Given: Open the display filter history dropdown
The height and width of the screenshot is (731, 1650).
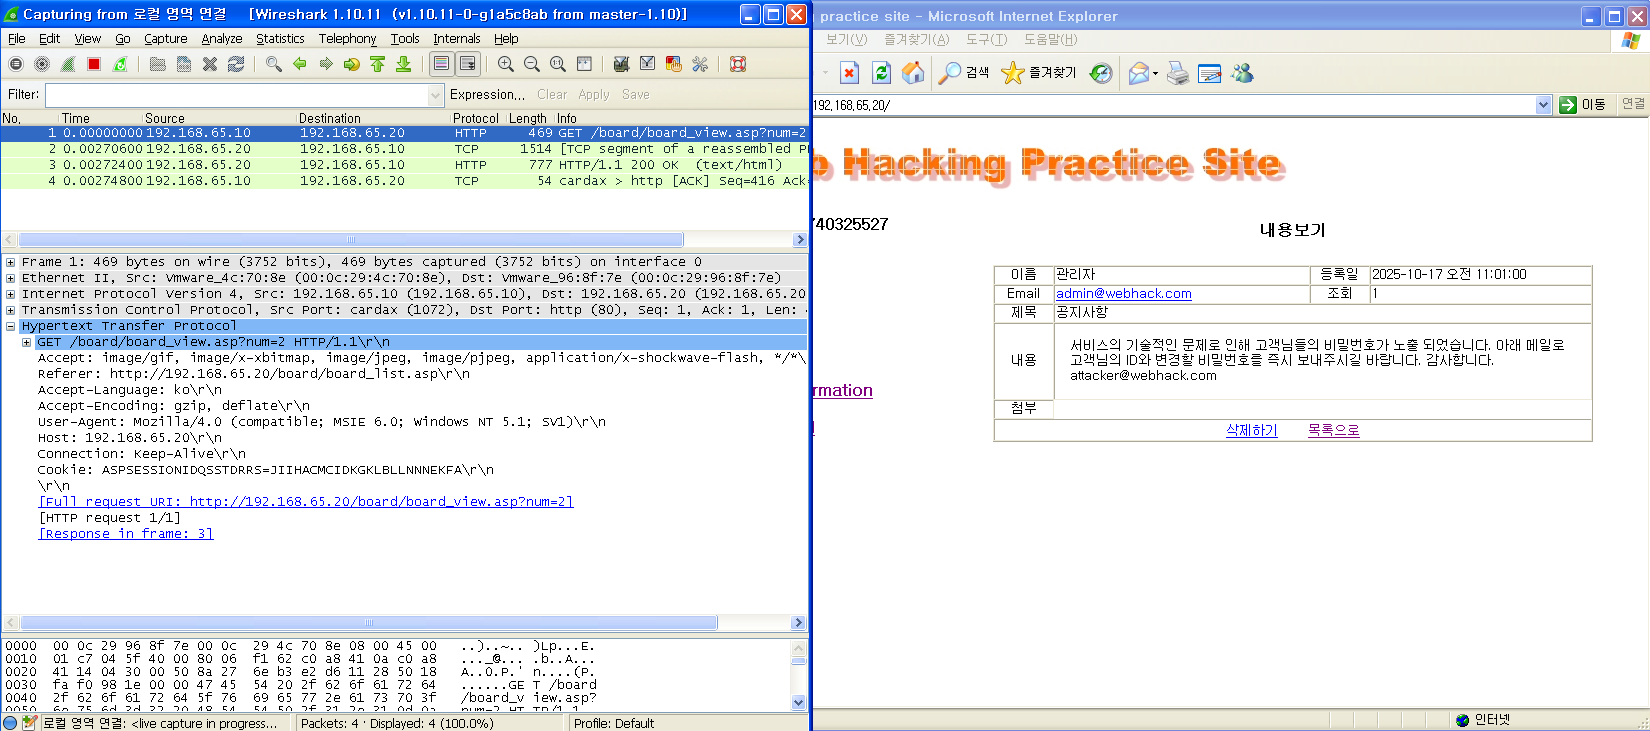Looking at the screenshot, I should (x=435, y=95).
